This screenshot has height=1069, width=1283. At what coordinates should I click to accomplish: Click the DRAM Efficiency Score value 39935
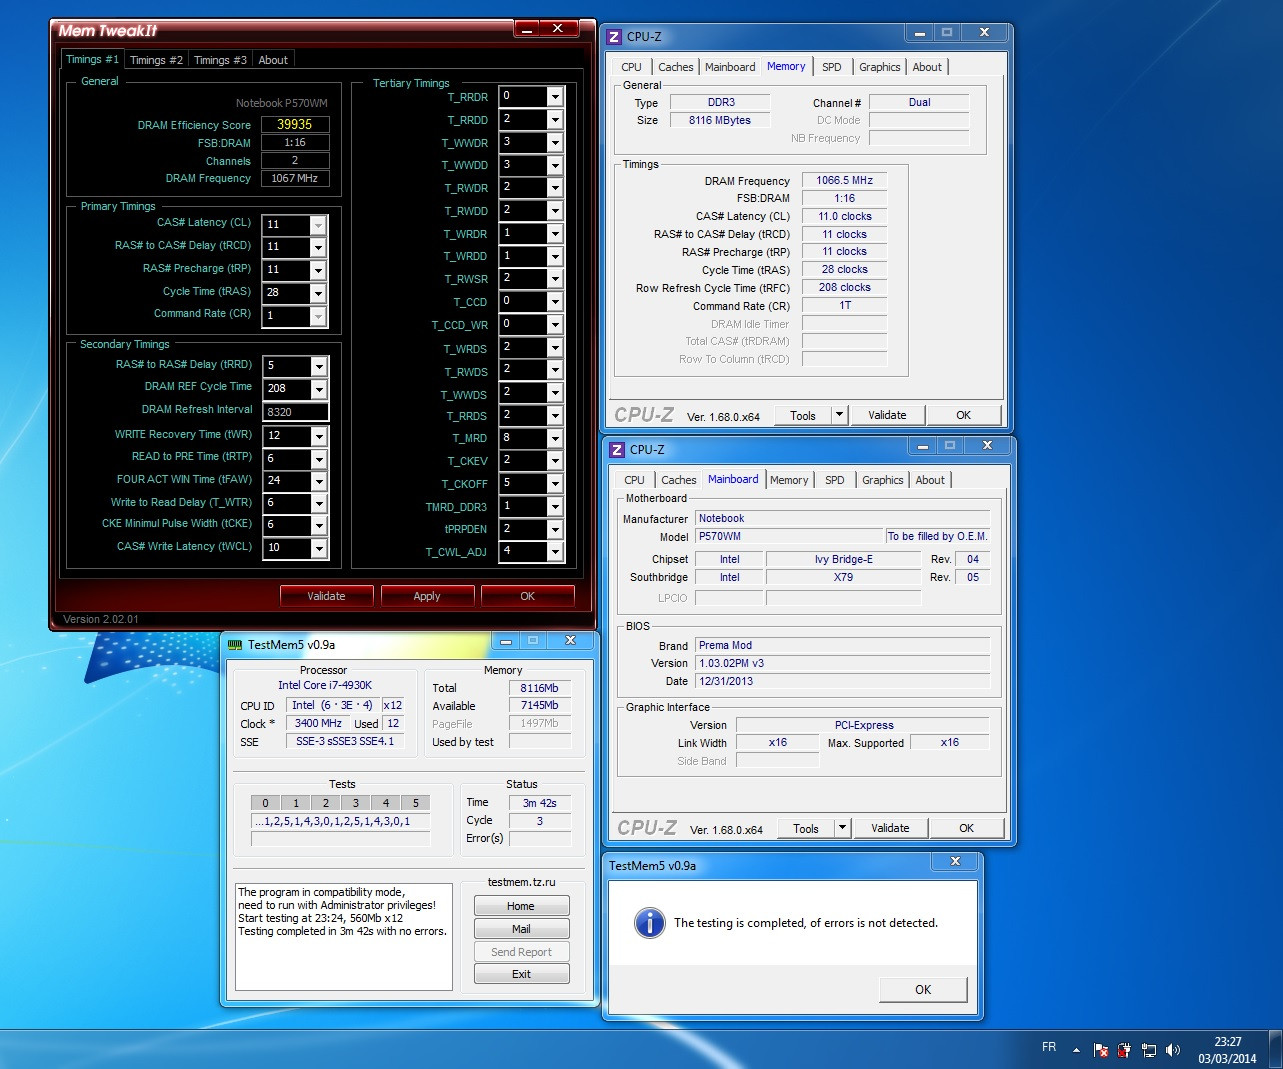tap(295, 125)
